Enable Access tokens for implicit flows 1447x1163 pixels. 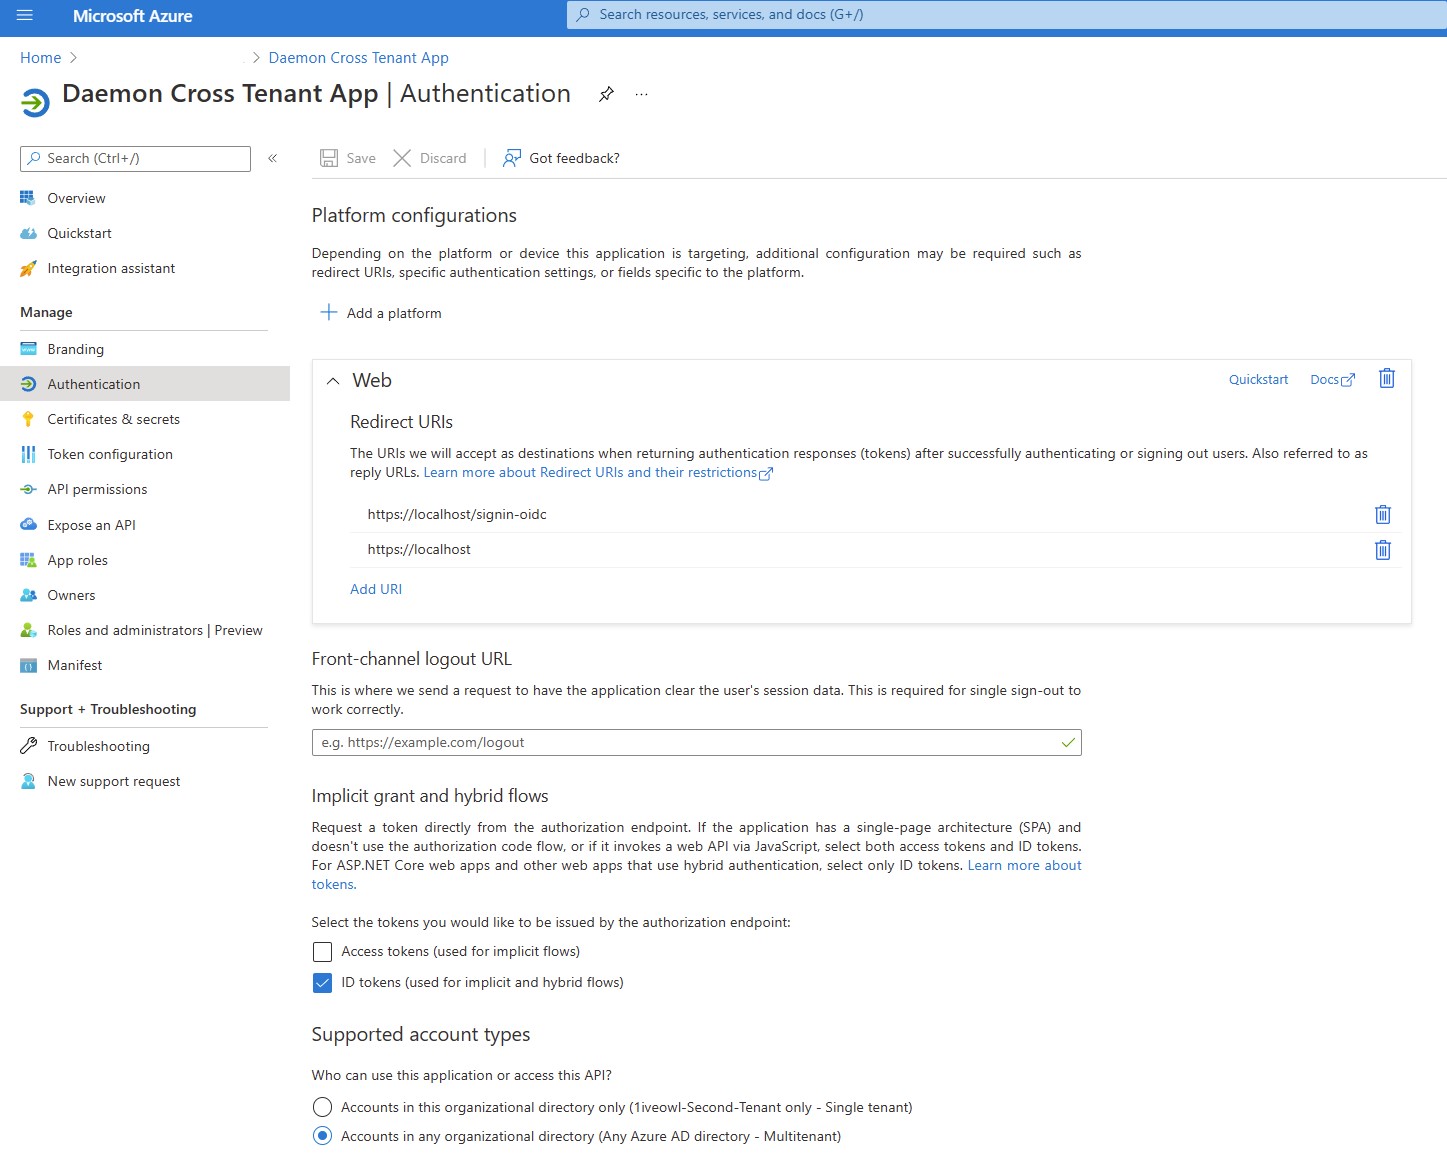click(322, 951)
